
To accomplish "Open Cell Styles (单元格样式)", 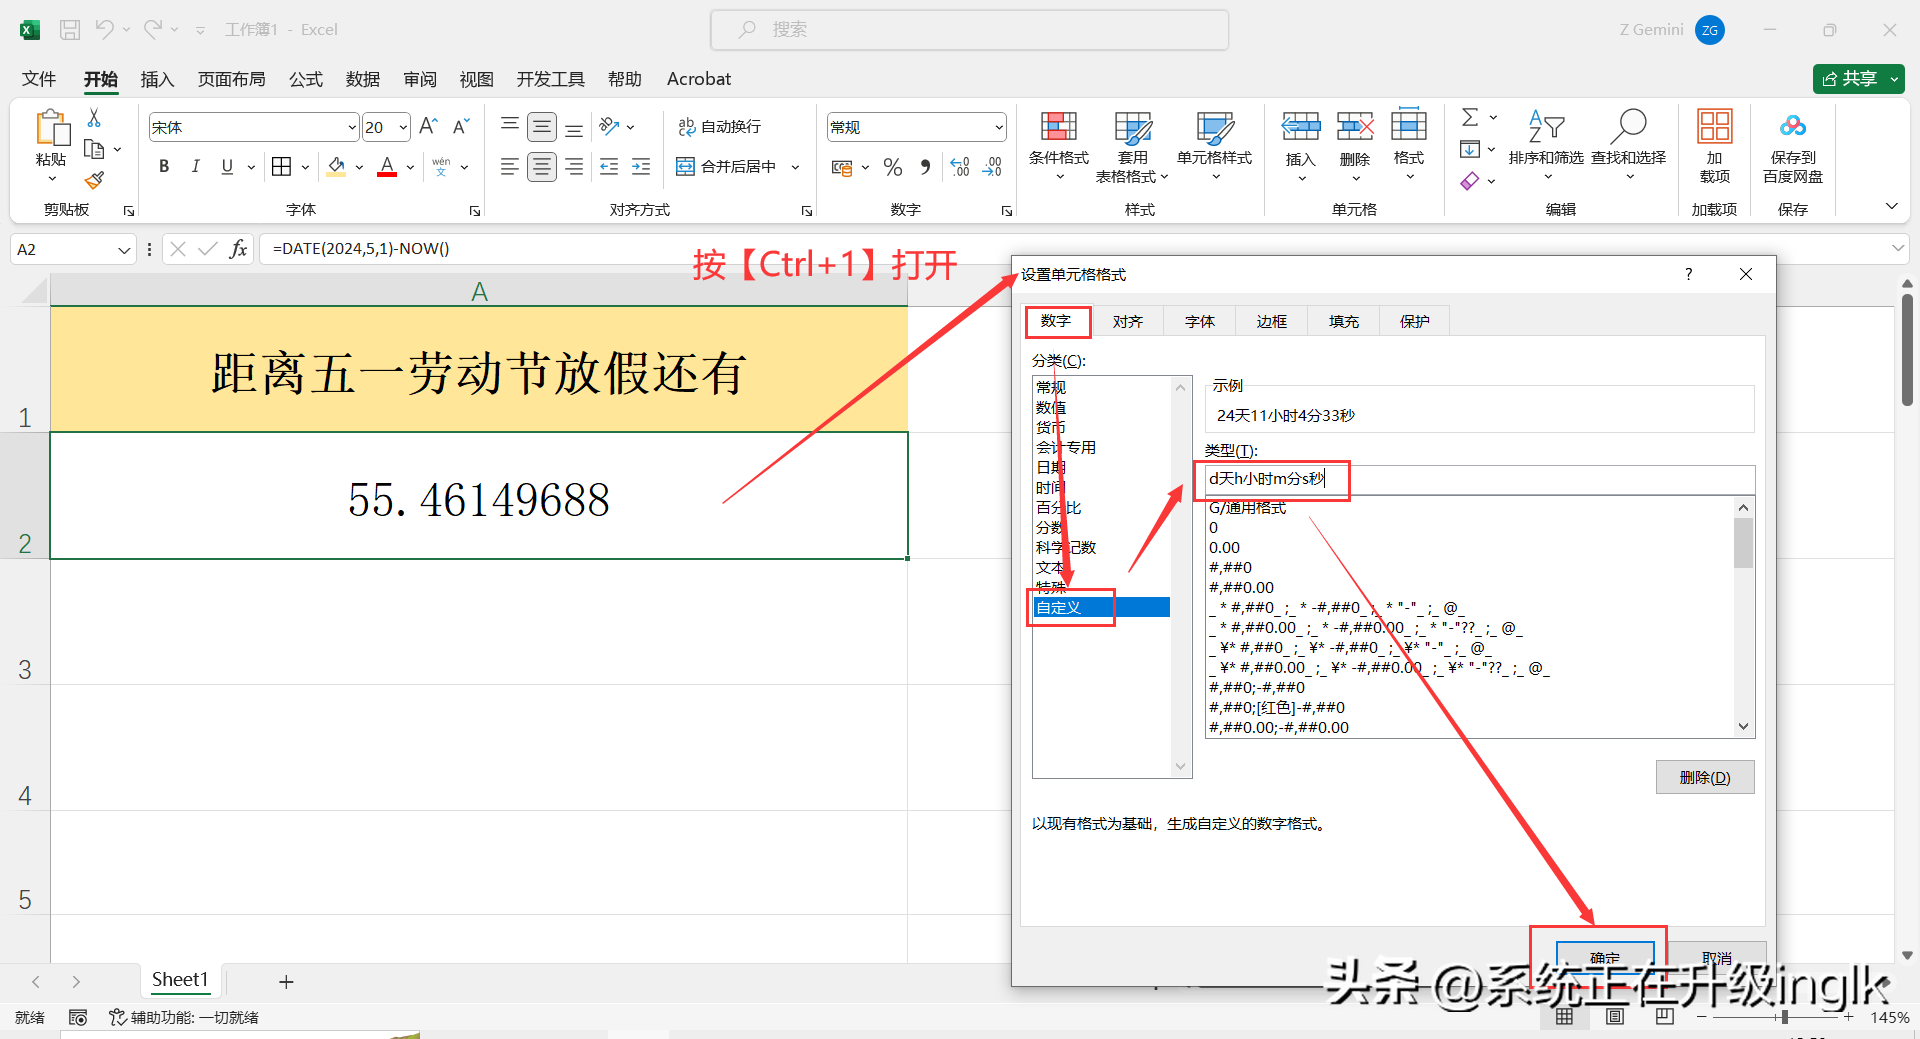I will click(1215, 146).
